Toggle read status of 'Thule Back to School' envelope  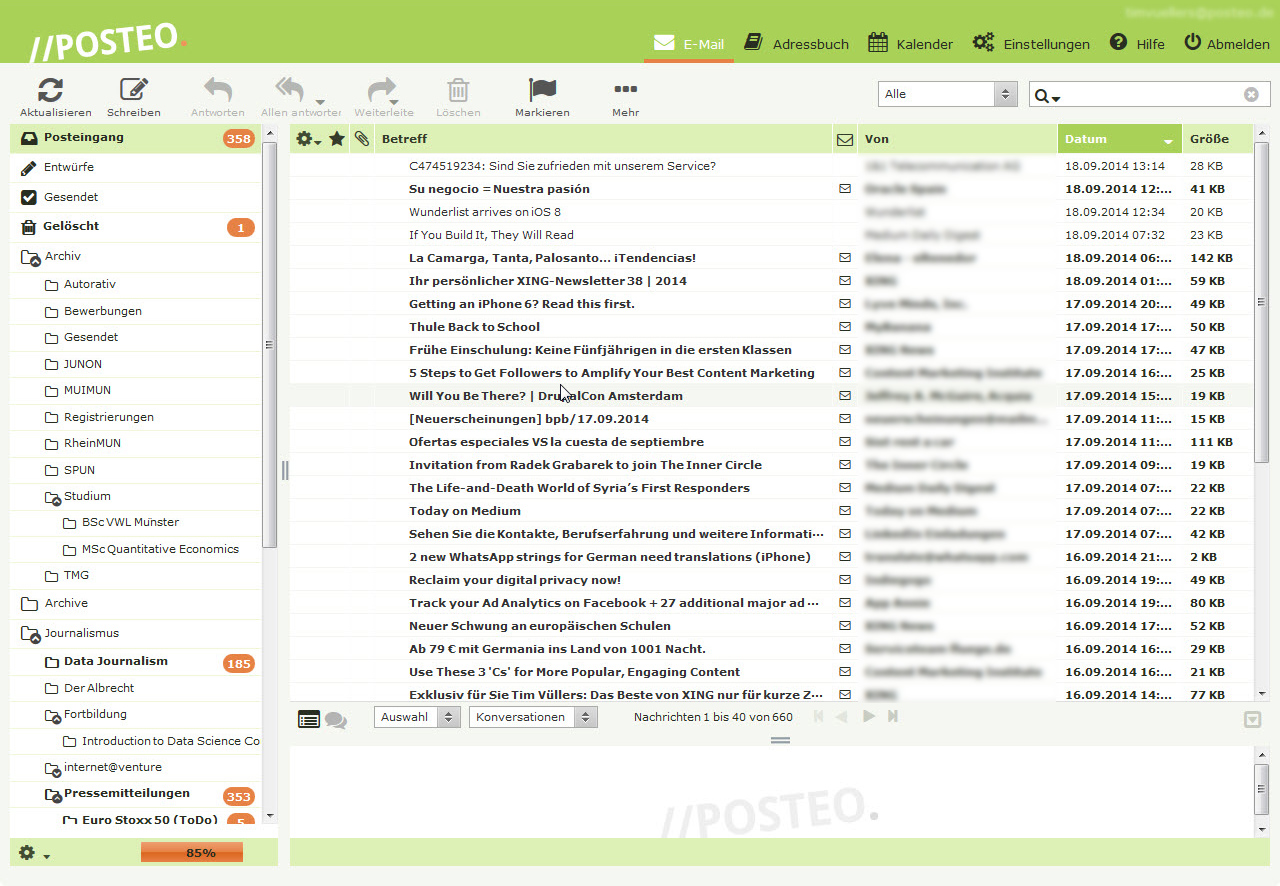point(845,326)
